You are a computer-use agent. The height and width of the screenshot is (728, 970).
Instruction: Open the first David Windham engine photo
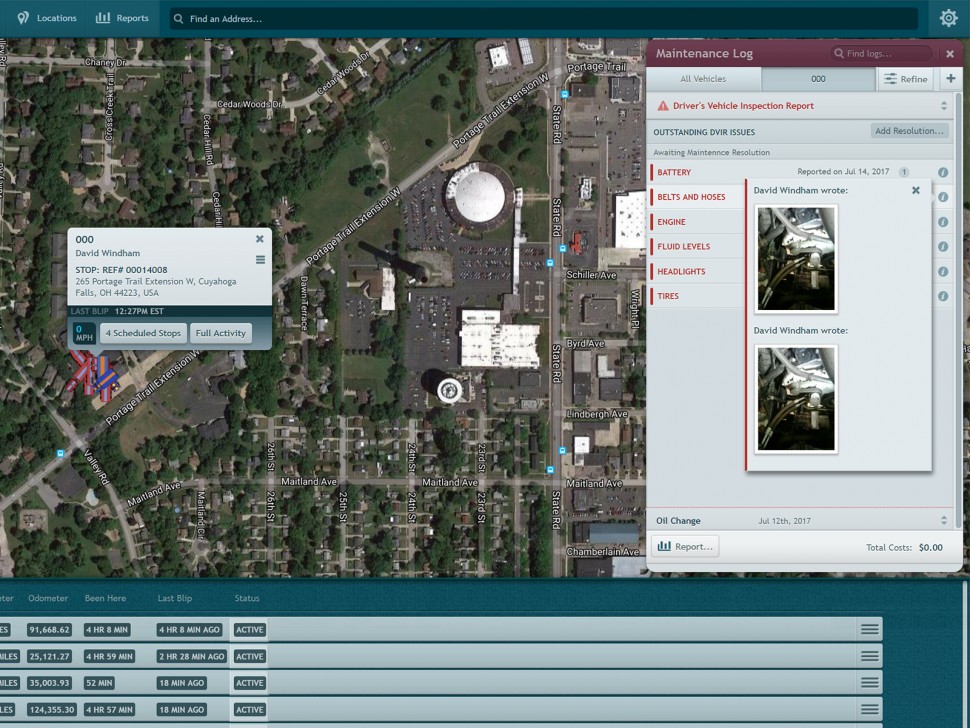click(x=796, y=259)
